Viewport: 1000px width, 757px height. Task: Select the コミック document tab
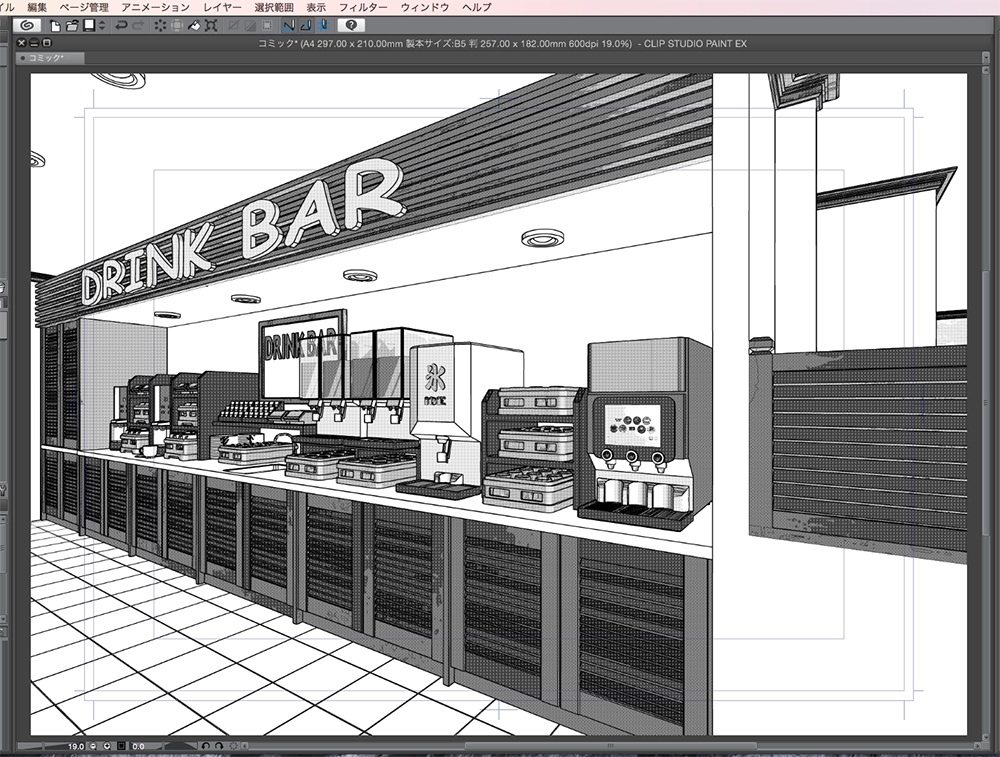(49, 58)
